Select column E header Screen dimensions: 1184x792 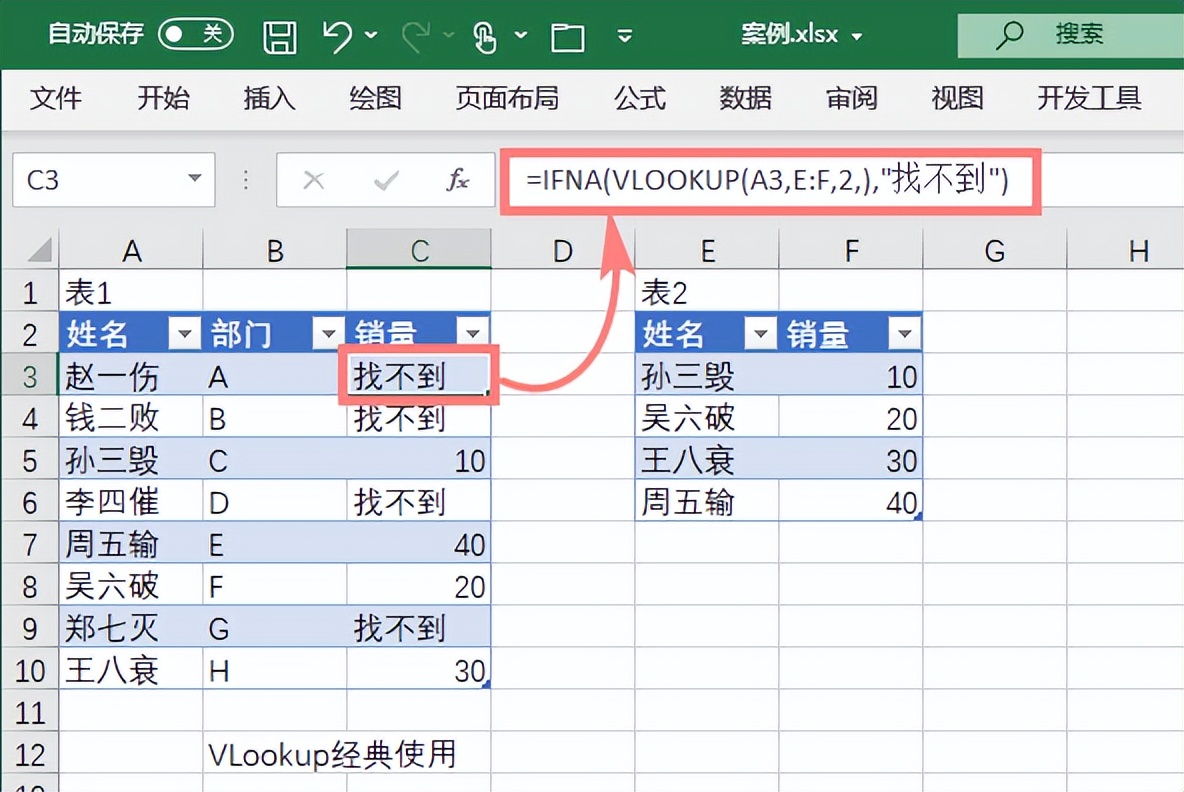tap(708, 250)
